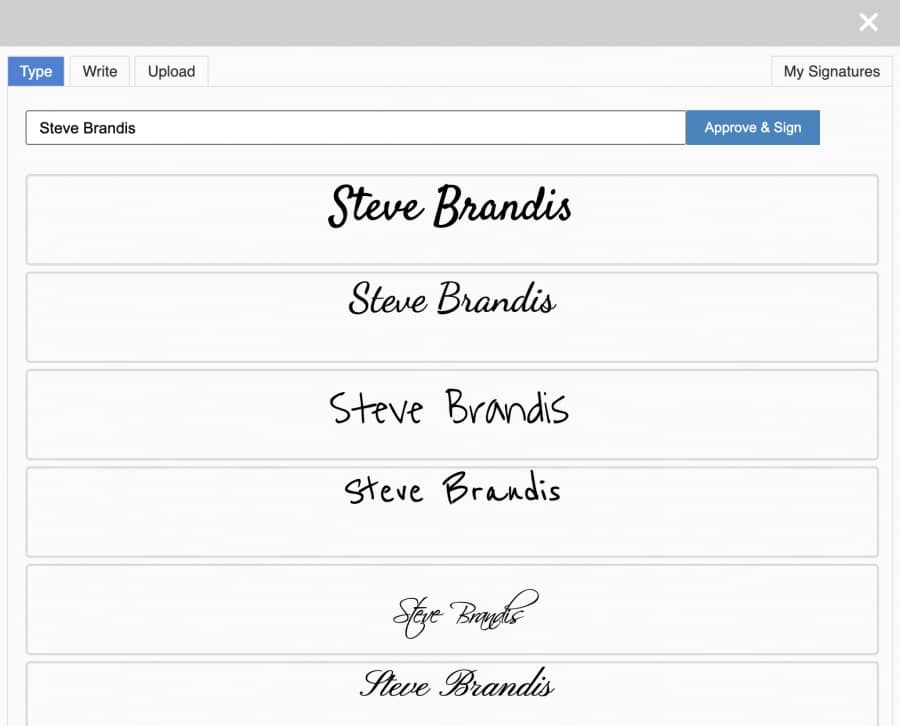Select the sixth formal calligraphy signature style

coord(452,694)
